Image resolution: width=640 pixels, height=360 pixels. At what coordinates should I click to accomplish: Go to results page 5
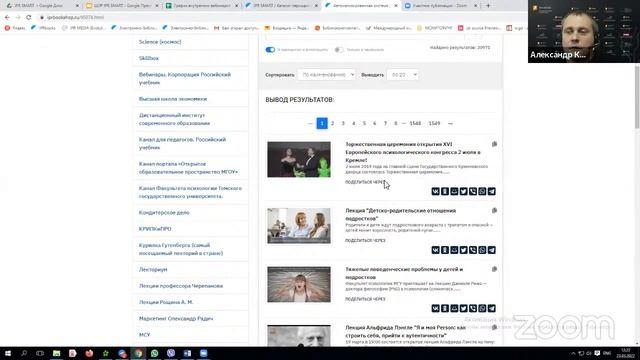tap(364, 123)
